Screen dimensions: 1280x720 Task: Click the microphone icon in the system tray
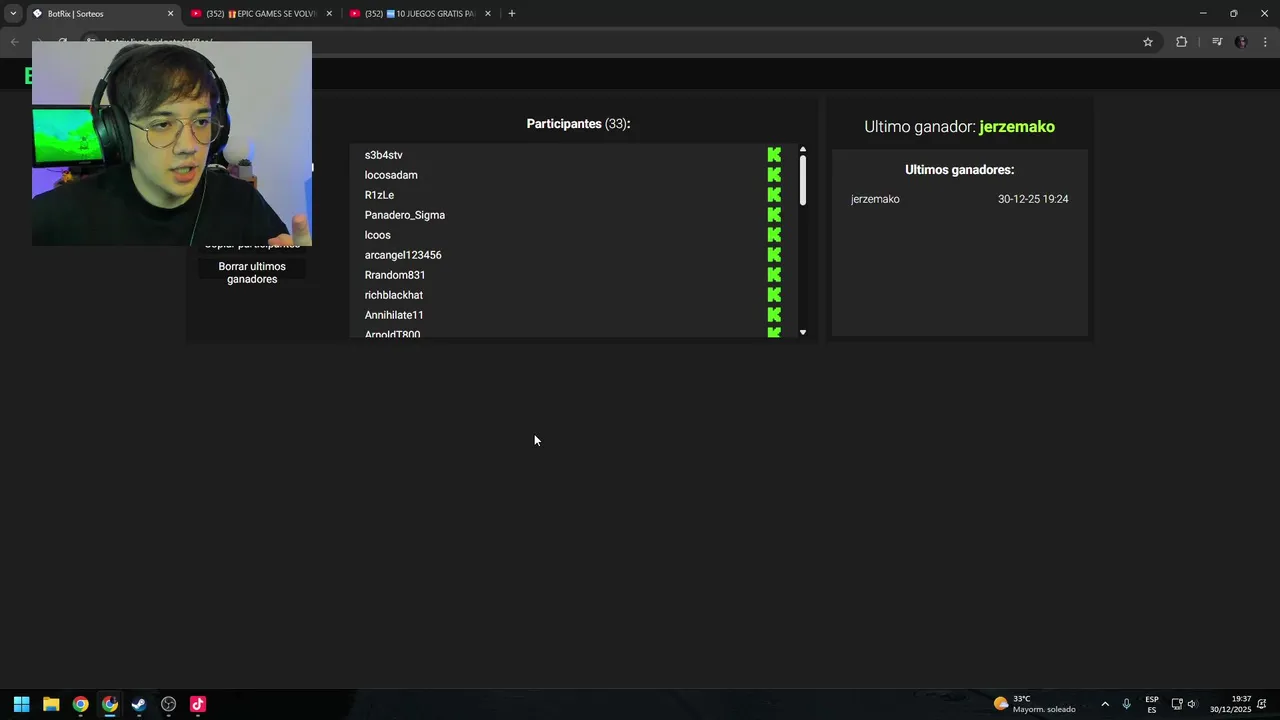[1127, 704]
